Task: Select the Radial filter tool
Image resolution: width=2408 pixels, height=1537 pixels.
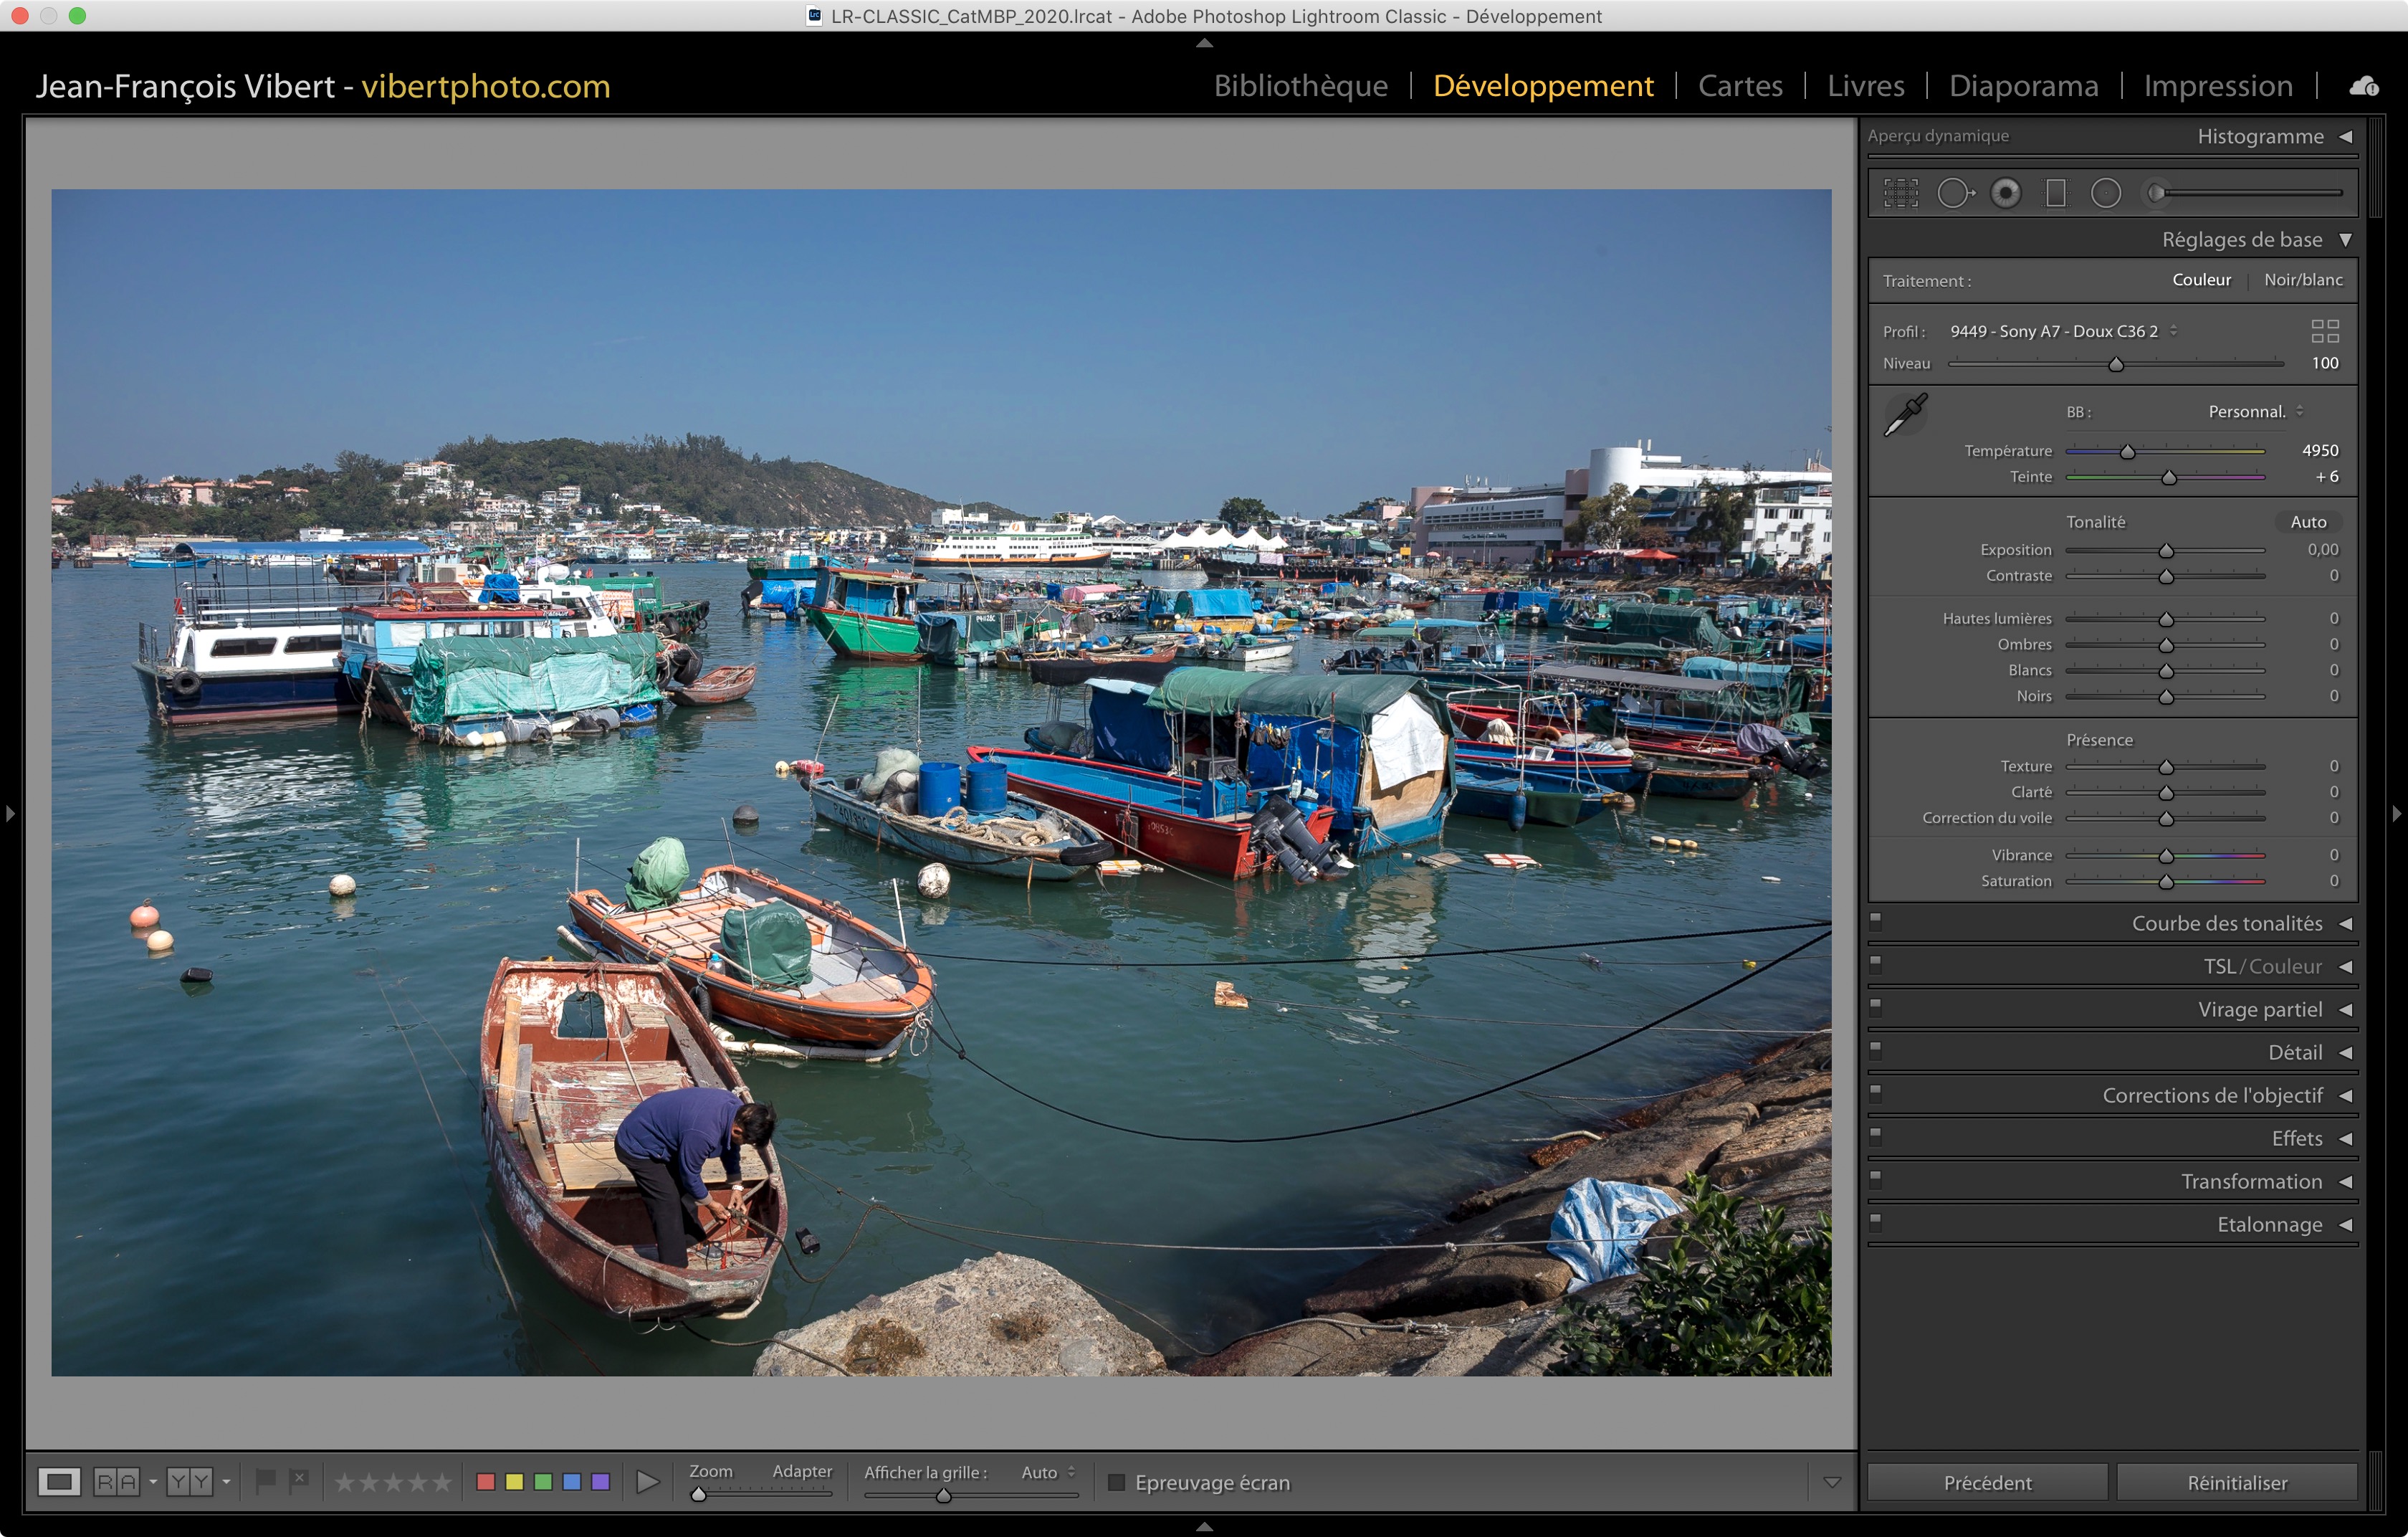Action: tap(2105, 193)
